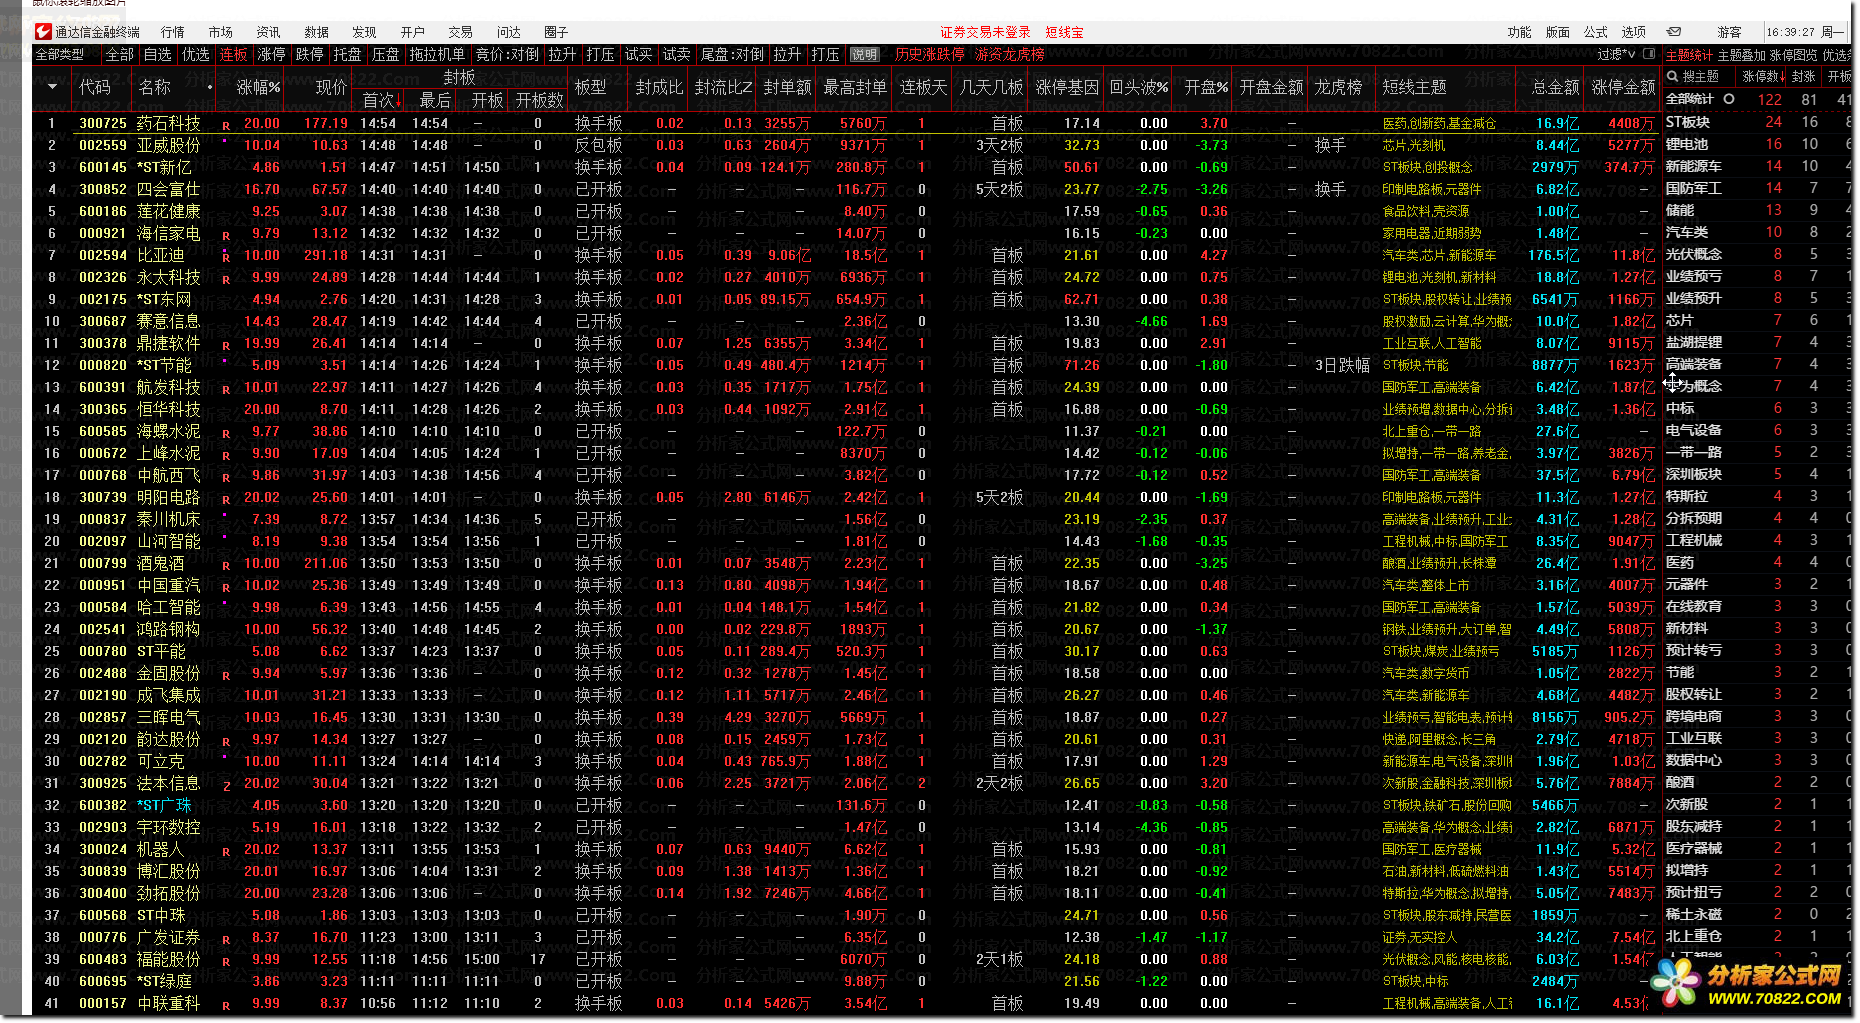Open the 发现 menu

pos(365,32)
